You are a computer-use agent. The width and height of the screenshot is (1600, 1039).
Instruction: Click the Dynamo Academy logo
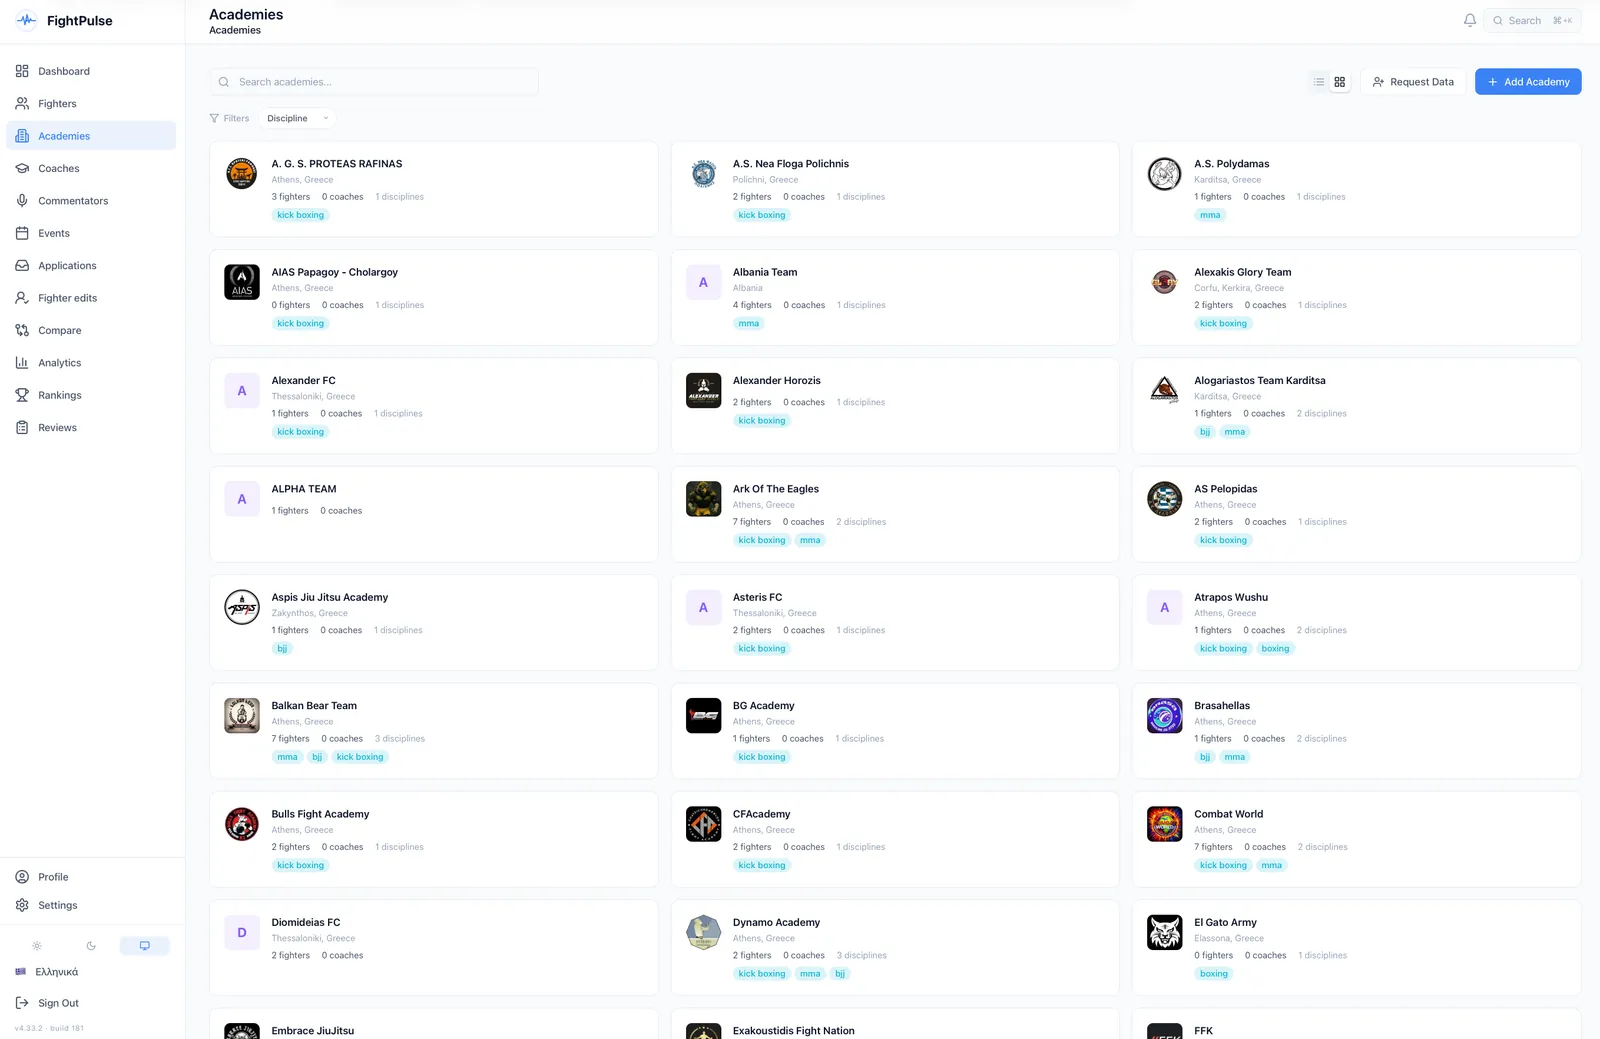tap(704, 933)
